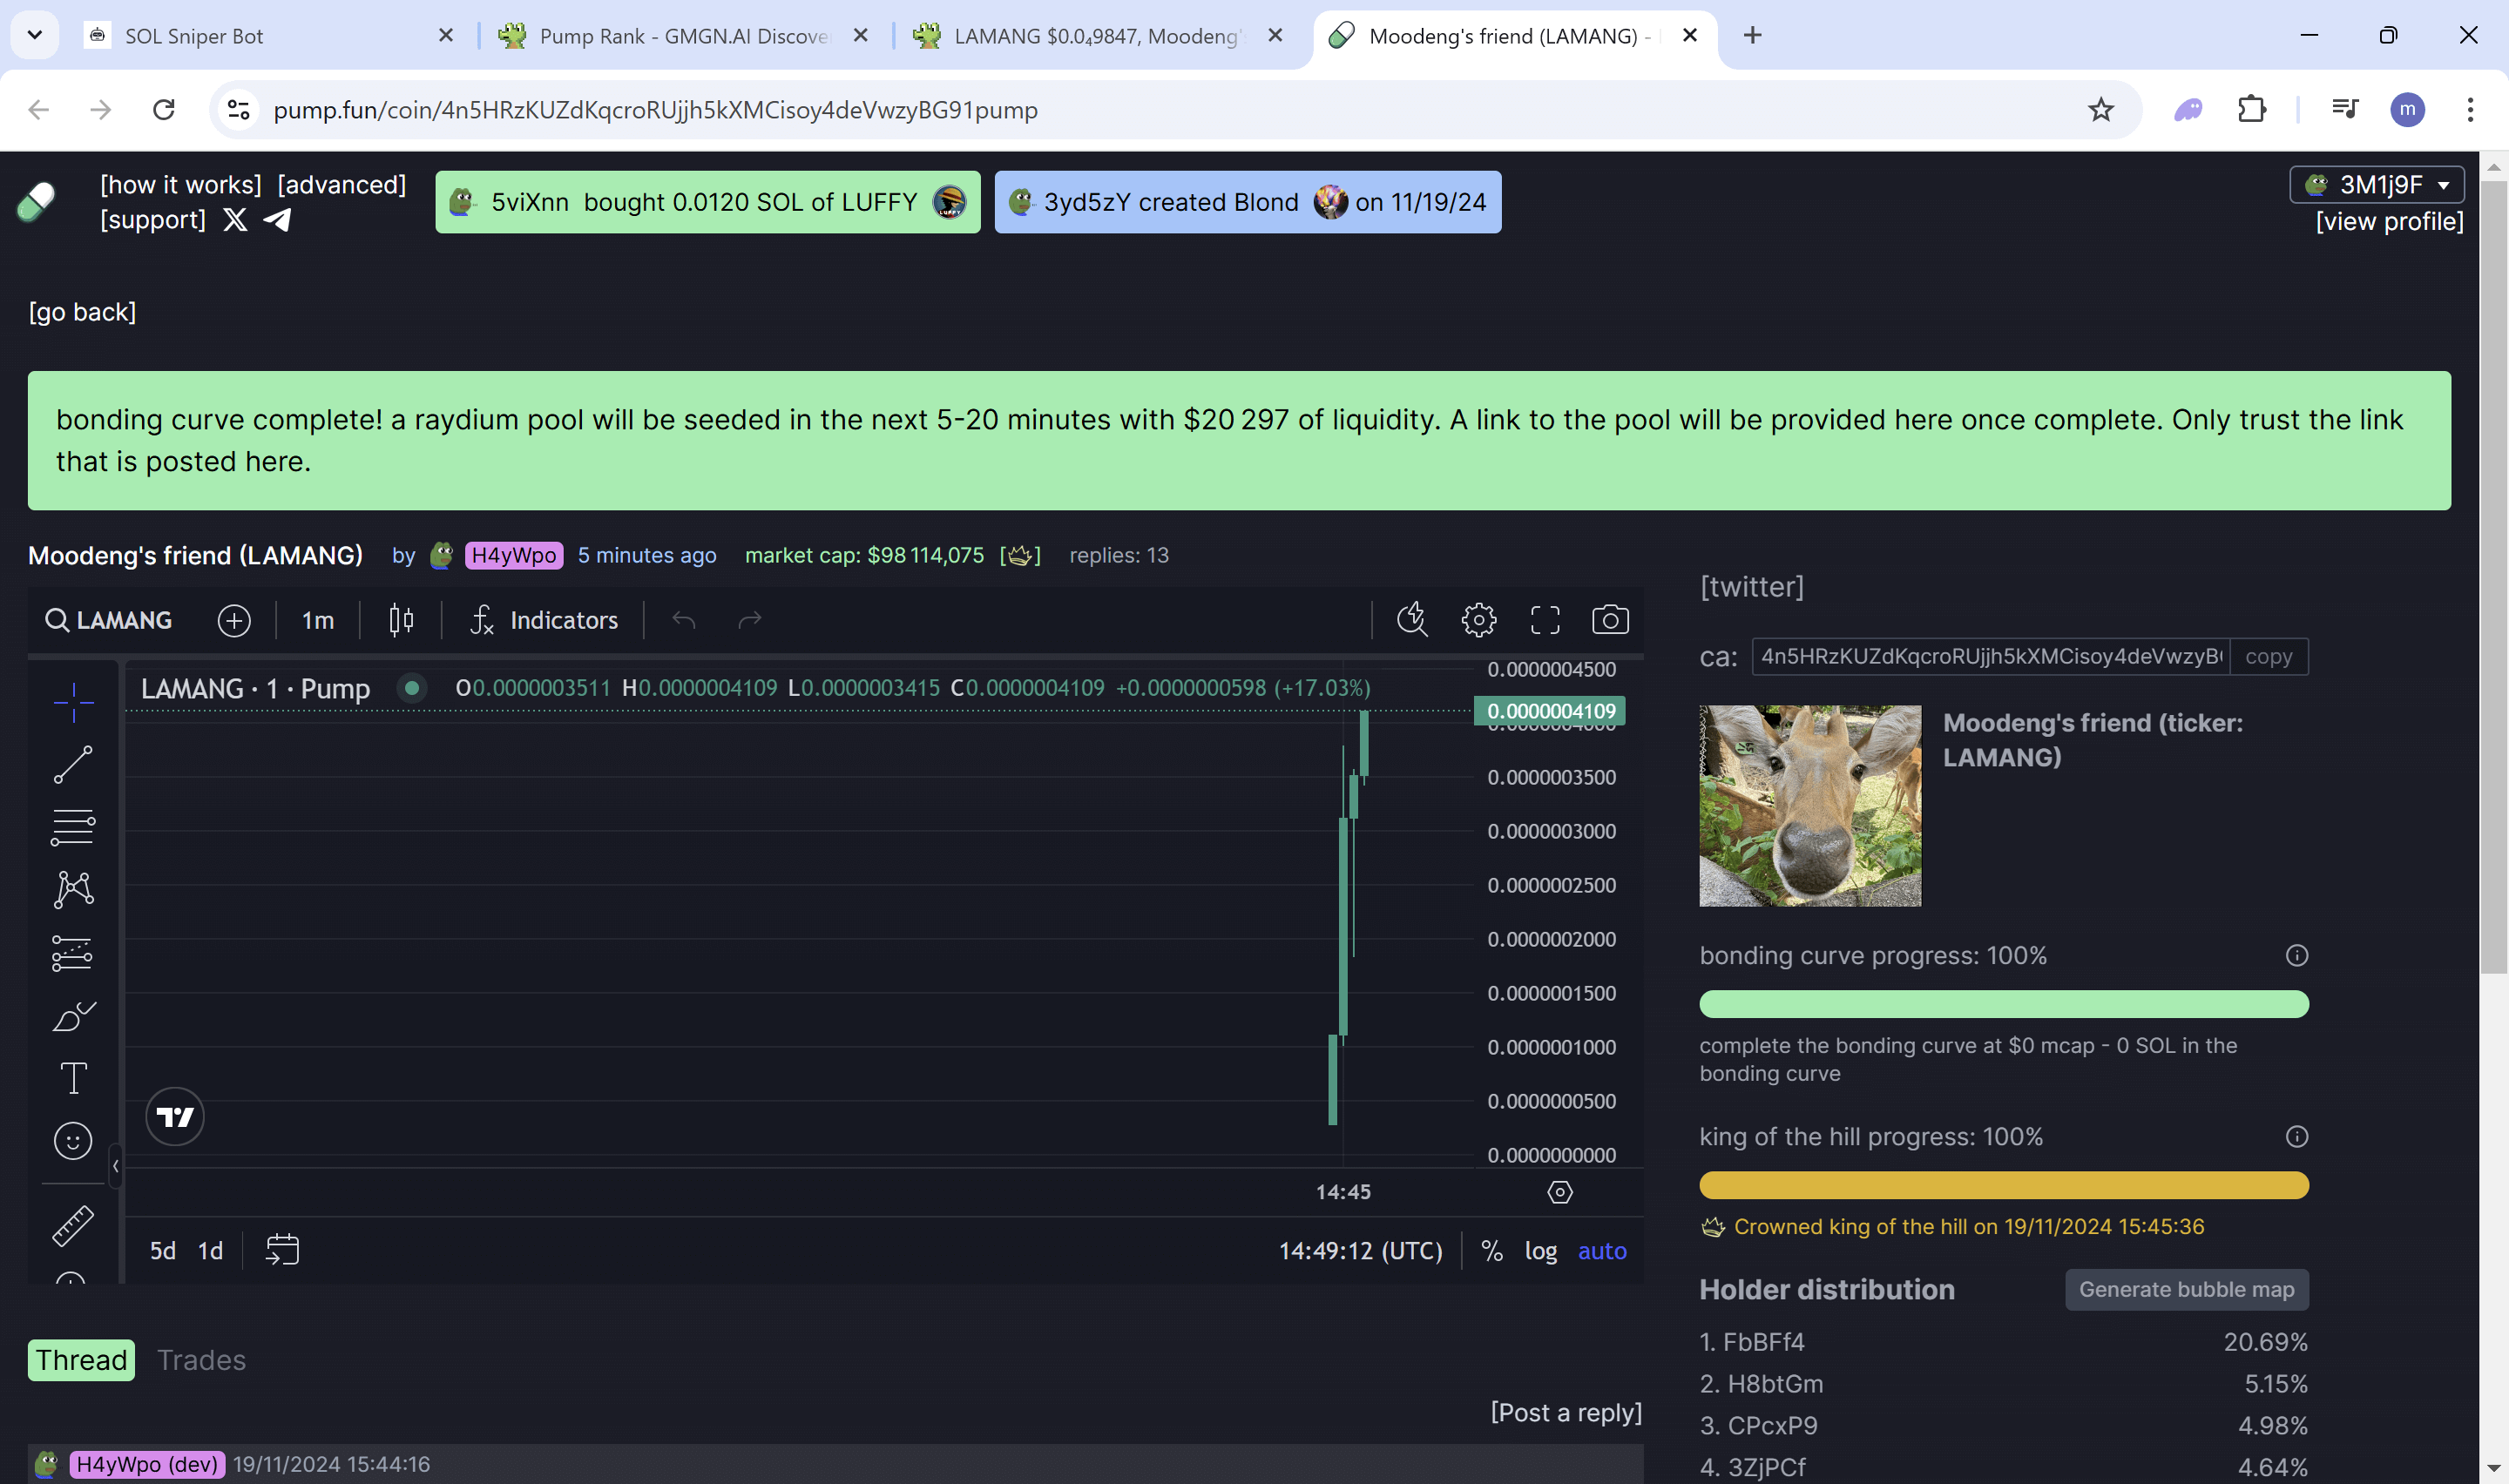Viewport: 2509px width, 1484px height.
Task: Click the [twitter] link
Action: pyautogui.click(x=1752, y=587)
